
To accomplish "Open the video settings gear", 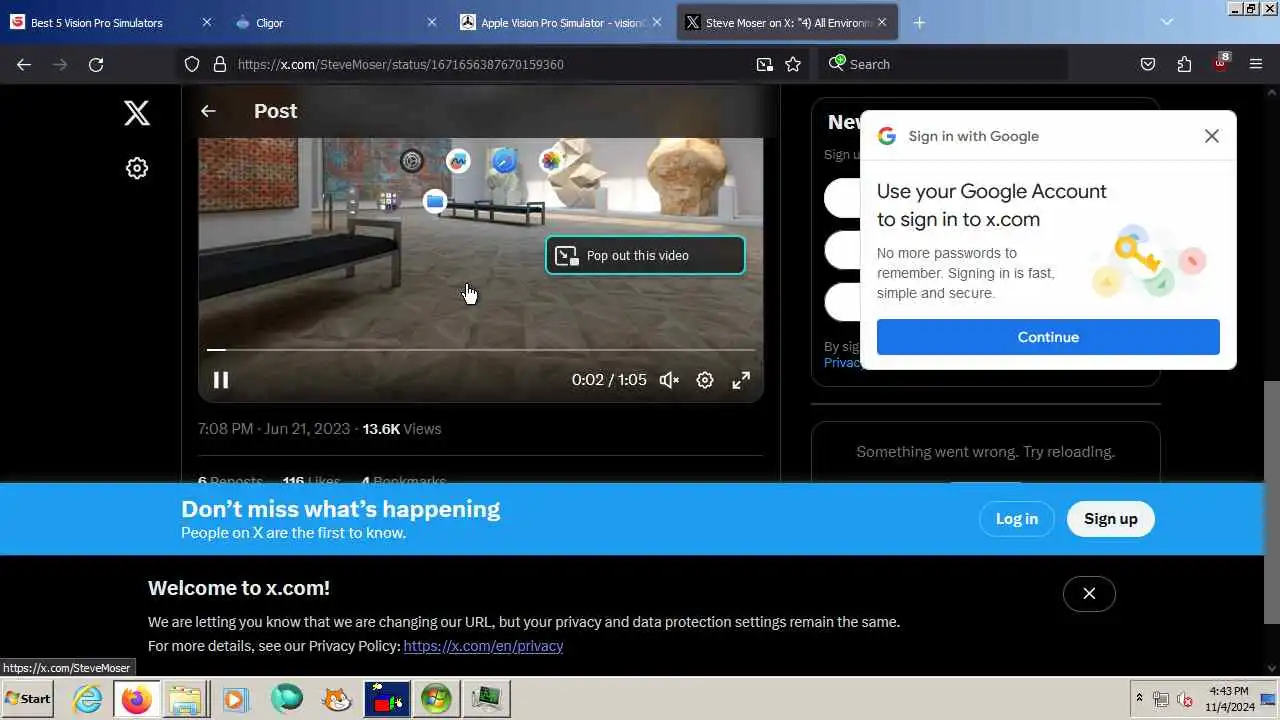I will pos(705,380).
